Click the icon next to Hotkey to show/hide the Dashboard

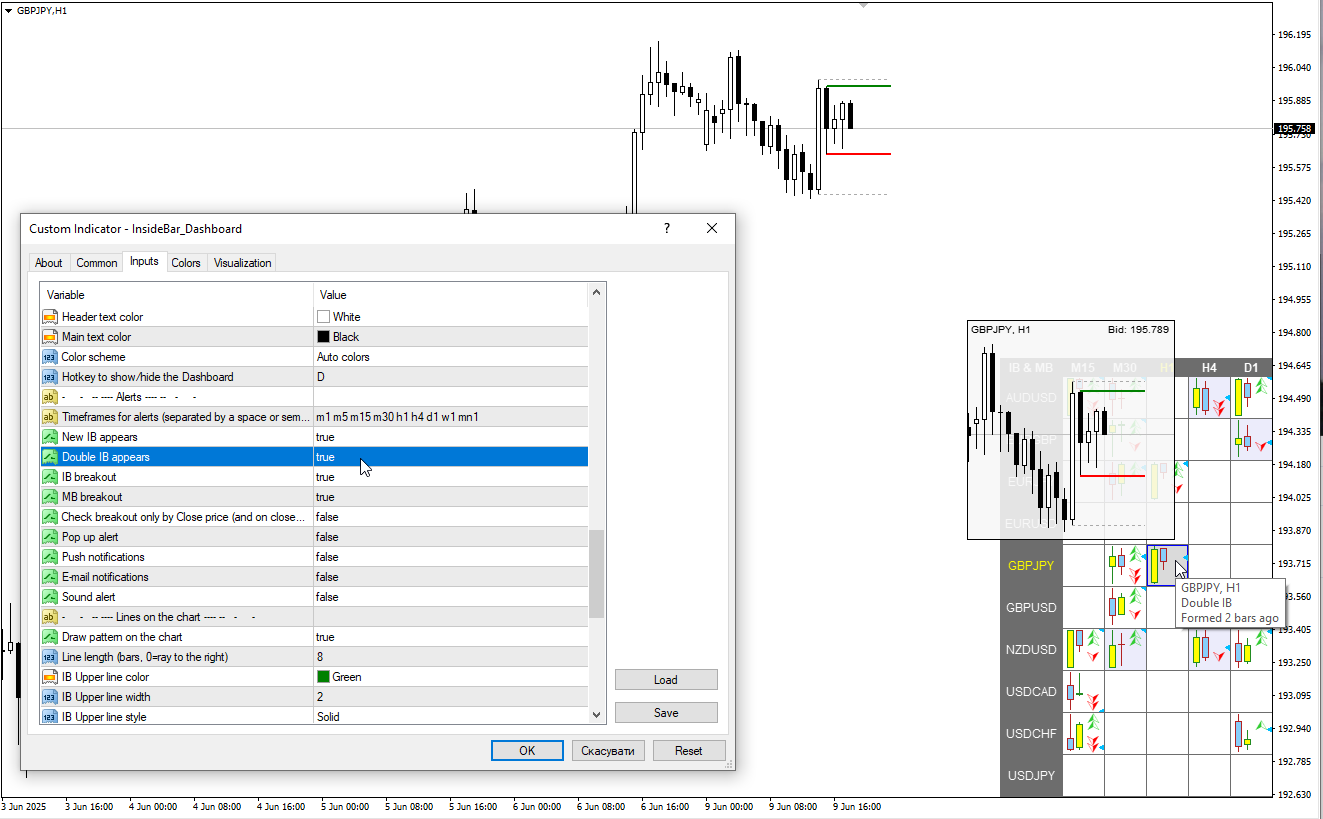point(50,377)
